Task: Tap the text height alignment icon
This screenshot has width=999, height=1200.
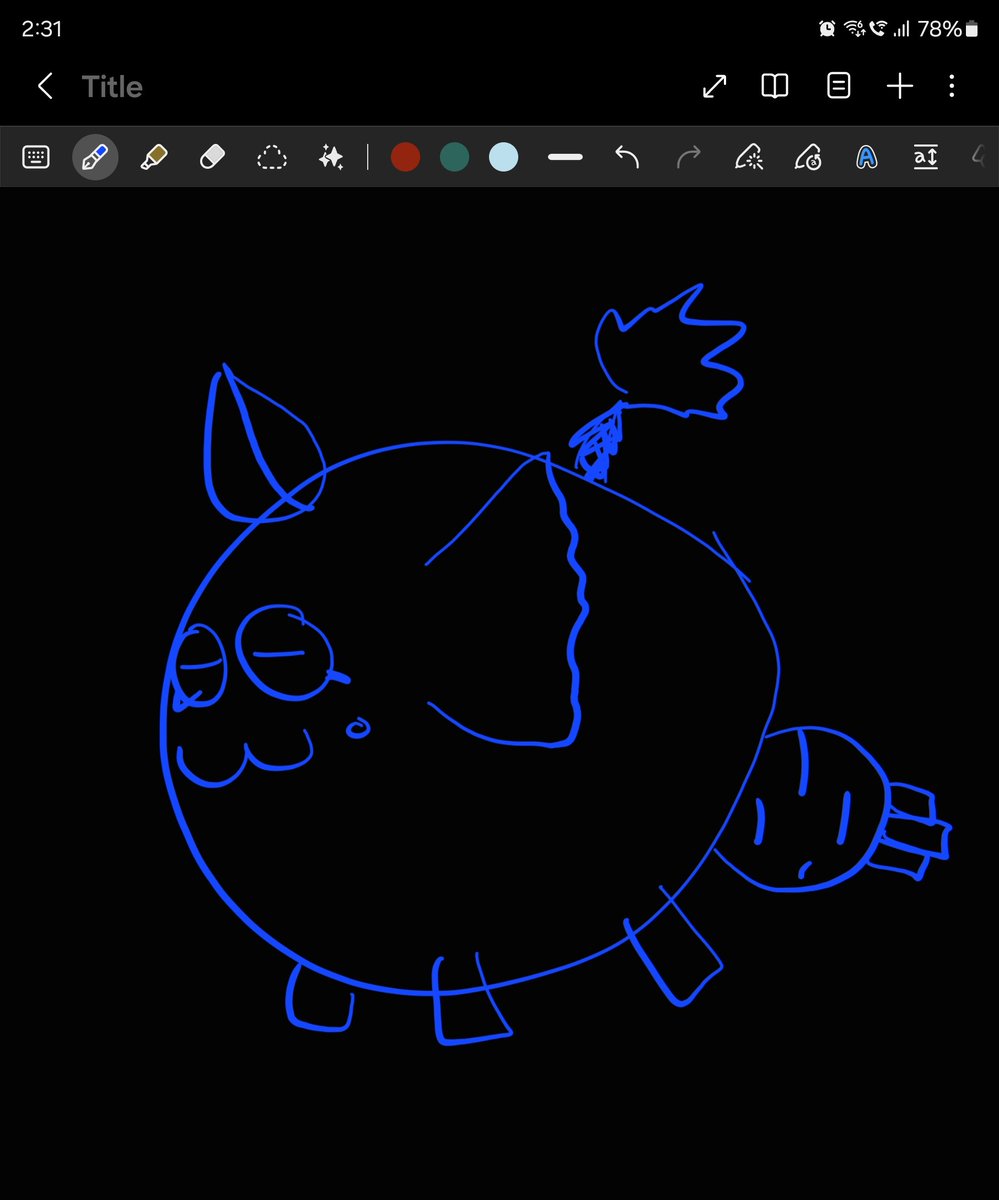Action: (926, 157)
